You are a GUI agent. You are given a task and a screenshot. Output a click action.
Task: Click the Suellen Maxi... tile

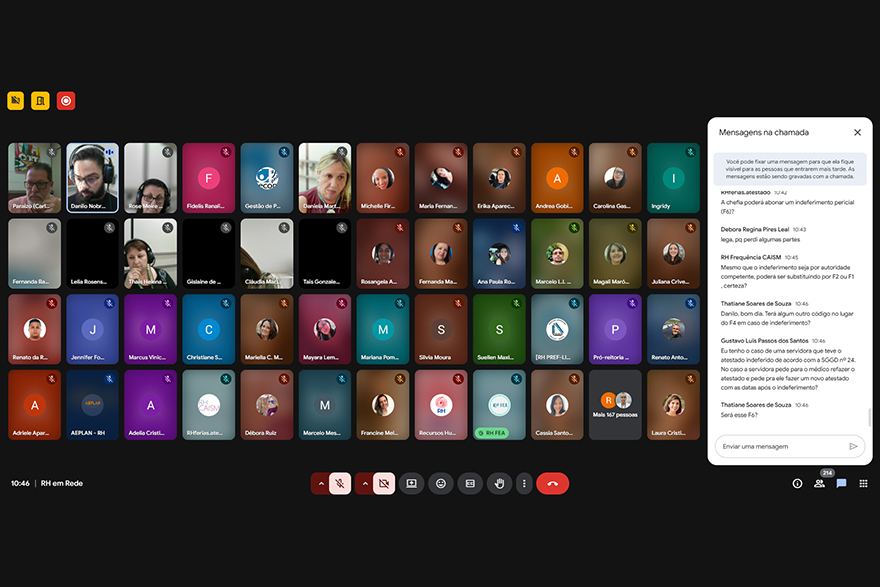(x=499, y=329)
